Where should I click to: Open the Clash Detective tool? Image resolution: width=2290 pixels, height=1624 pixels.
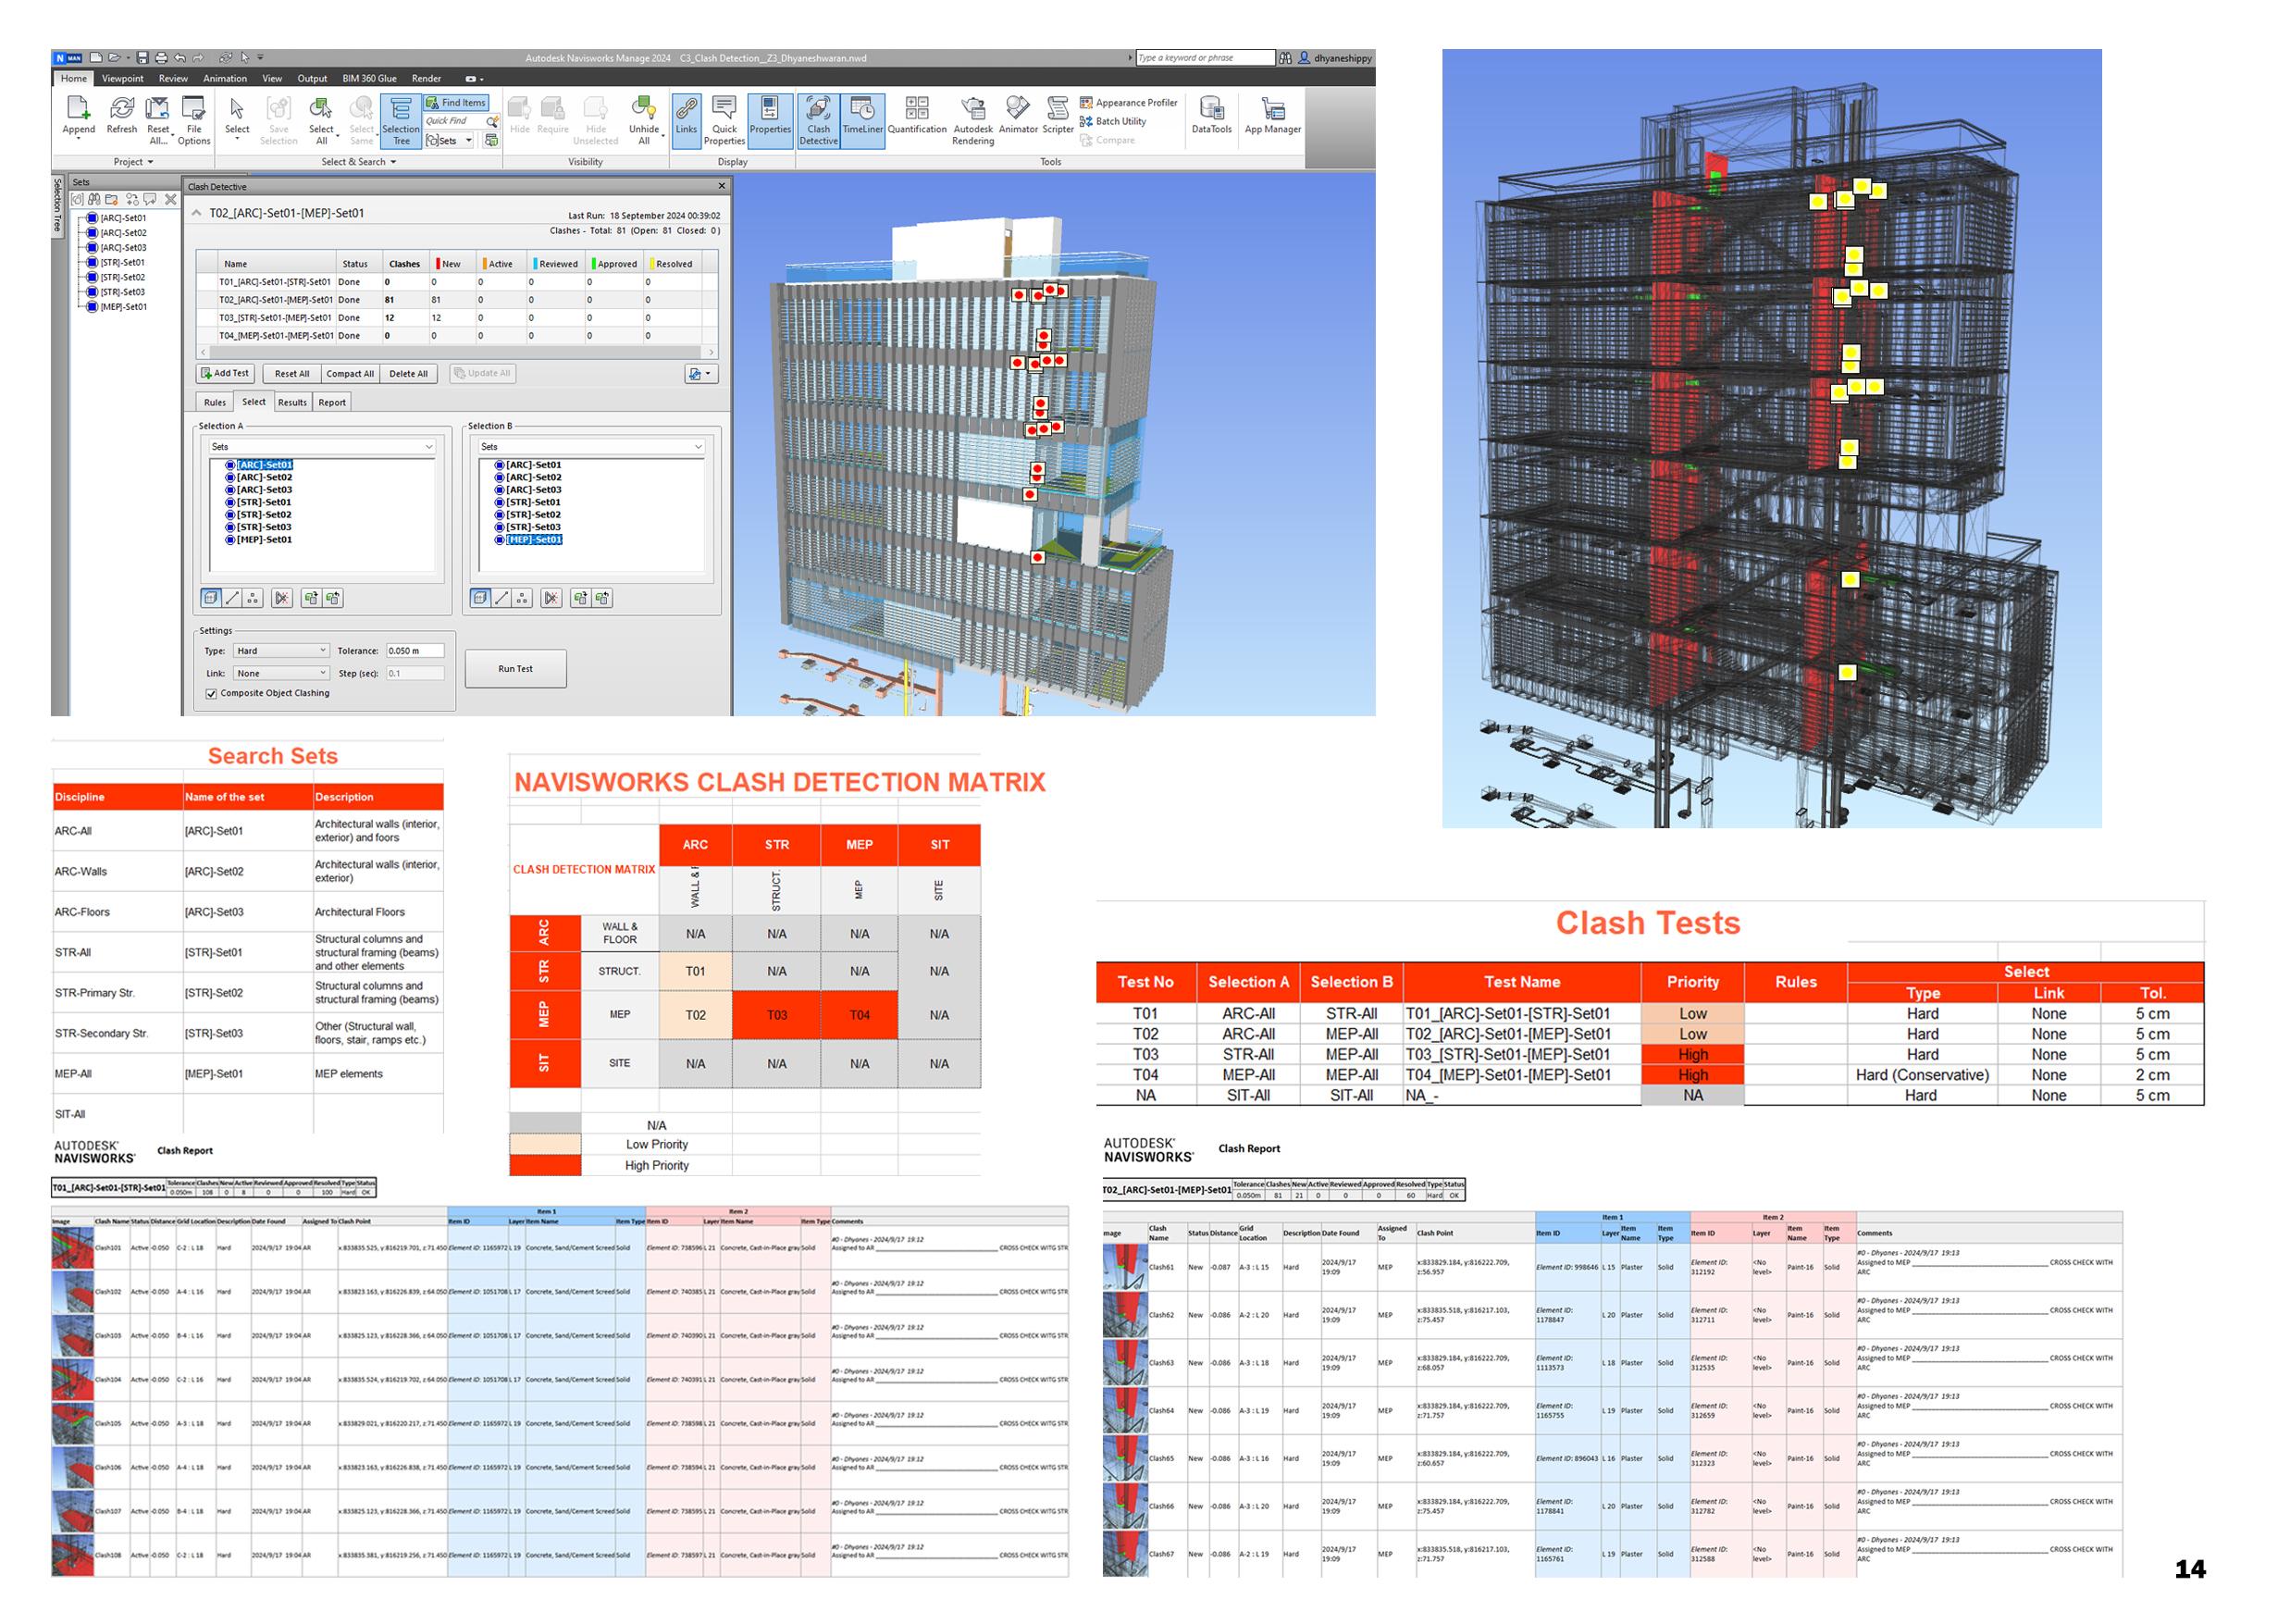click(x=818, y=119)
